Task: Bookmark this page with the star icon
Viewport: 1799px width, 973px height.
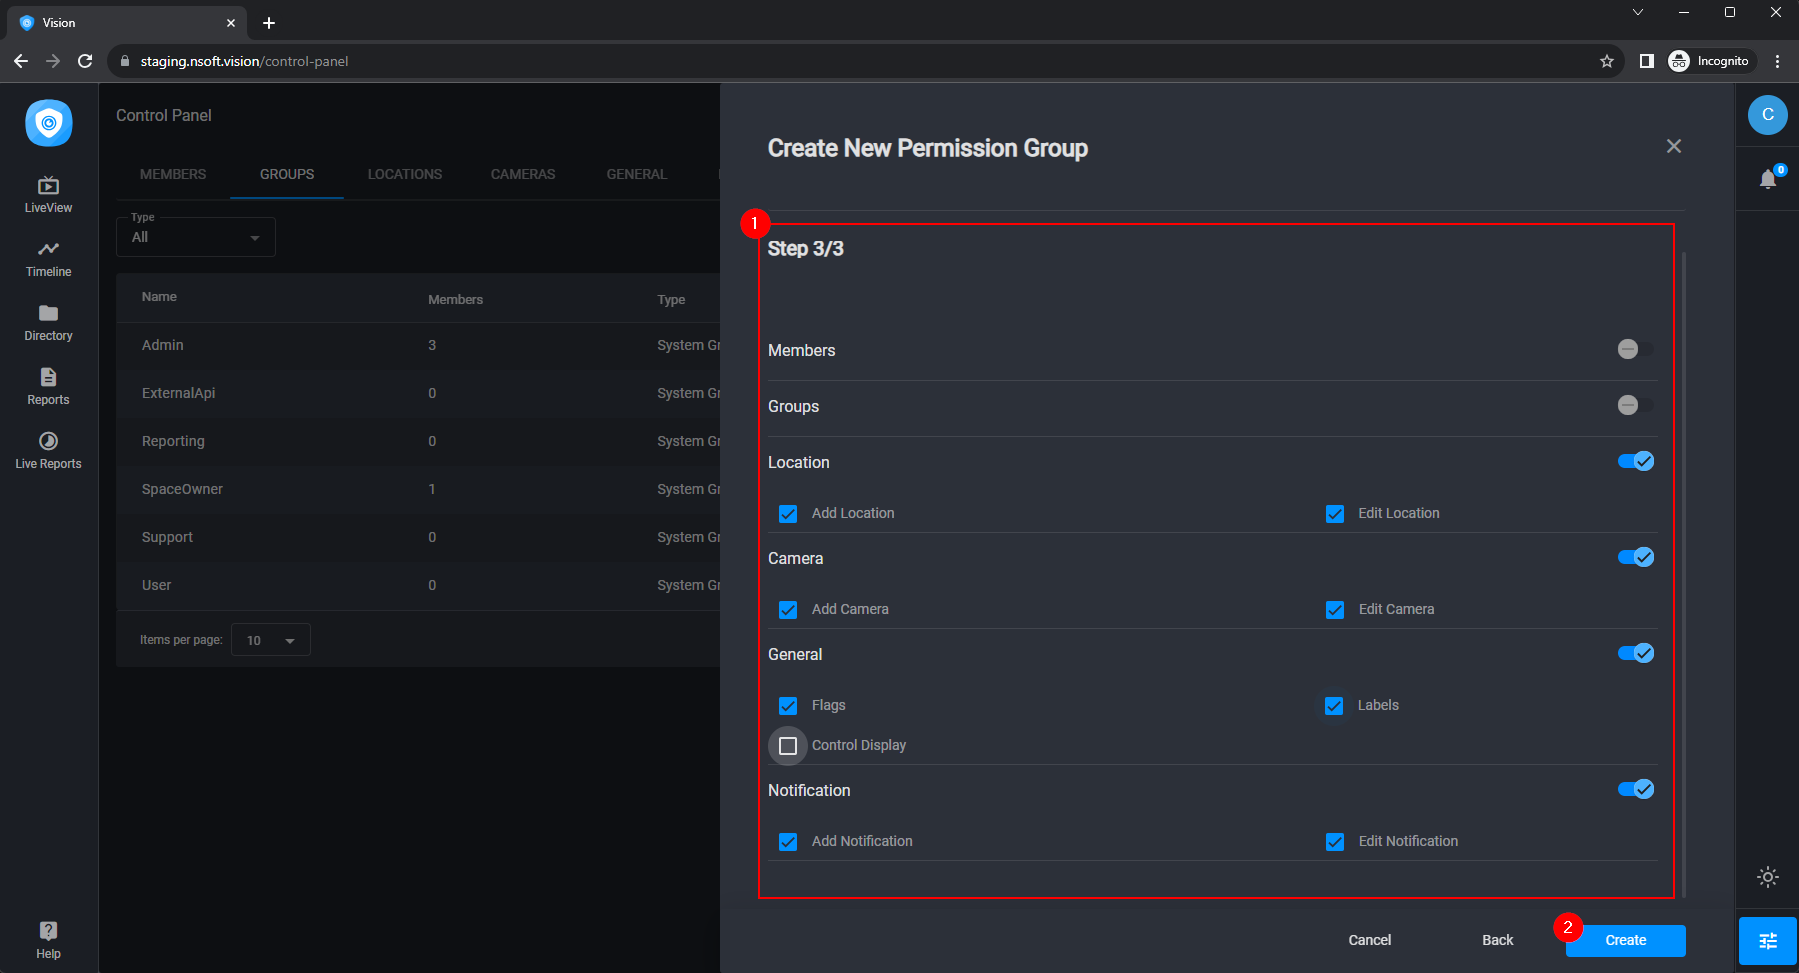Action: click(x=1607, y=61)
